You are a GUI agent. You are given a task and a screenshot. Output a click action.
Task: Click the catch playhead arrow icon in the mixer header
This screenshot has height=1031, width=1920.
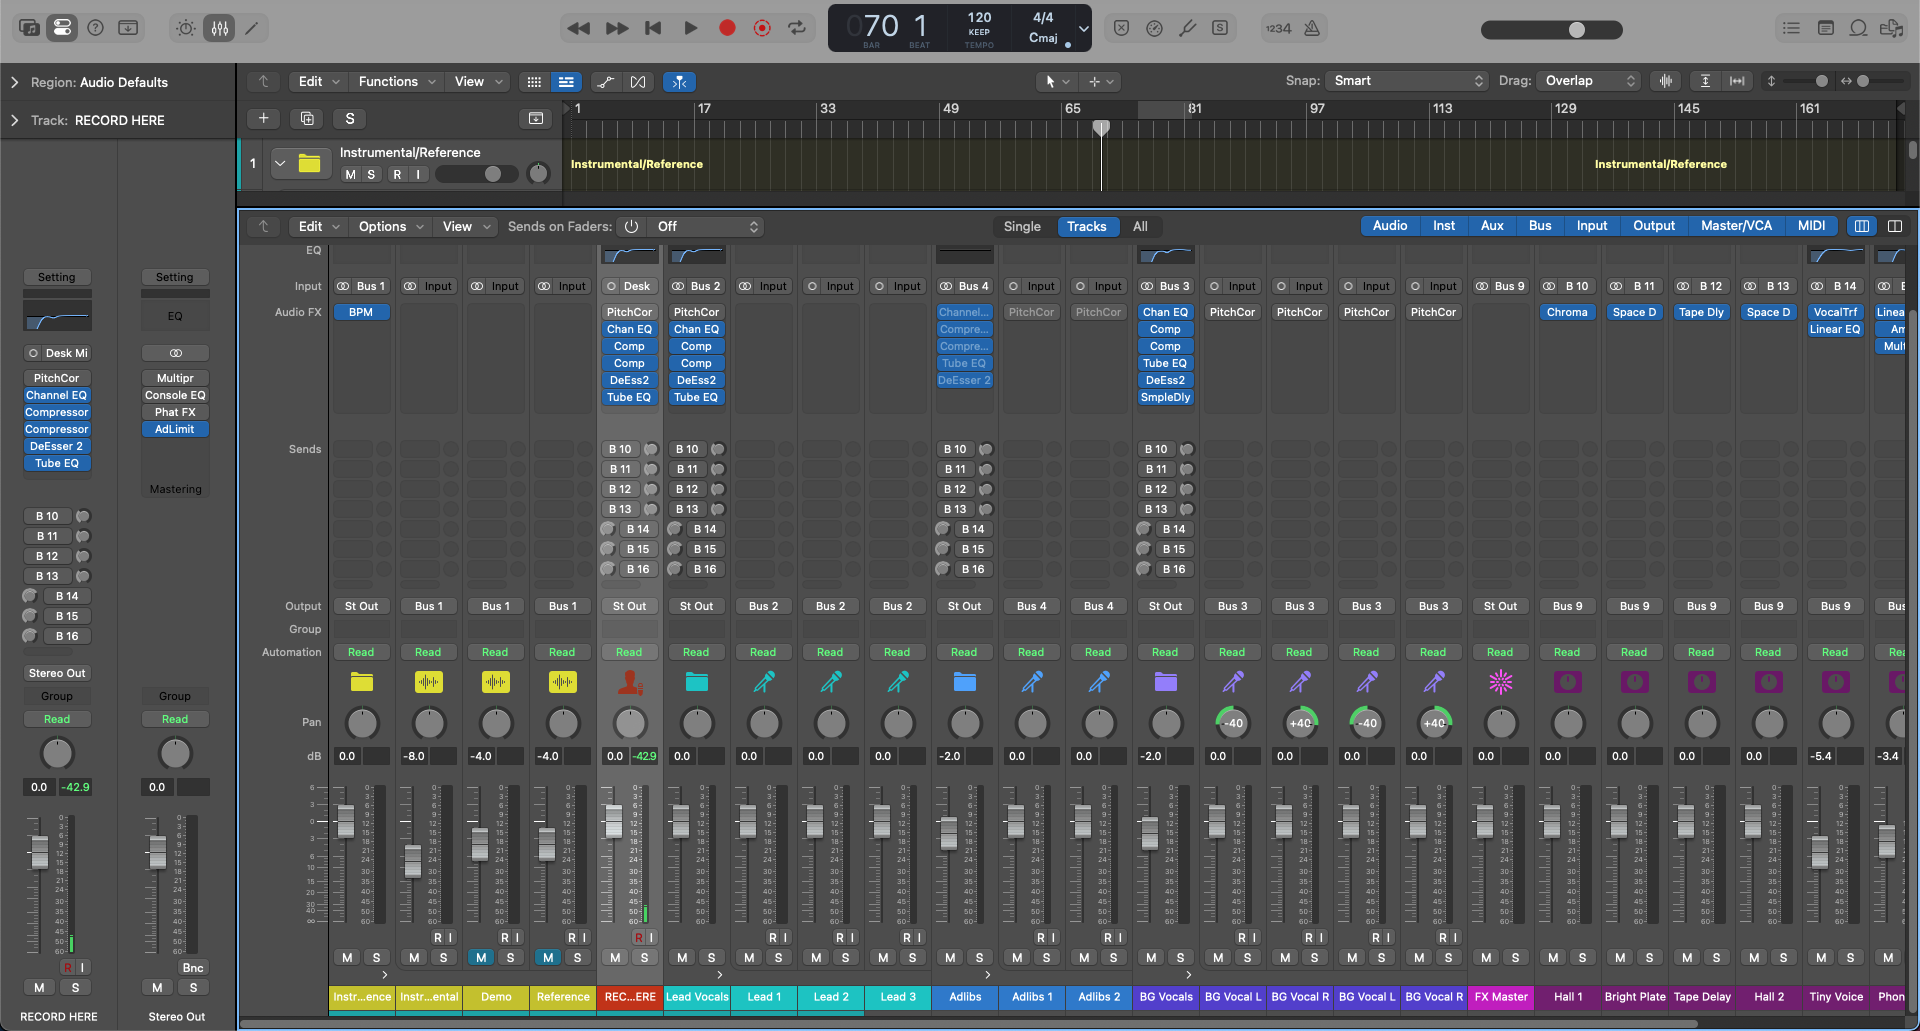[264, 226]
